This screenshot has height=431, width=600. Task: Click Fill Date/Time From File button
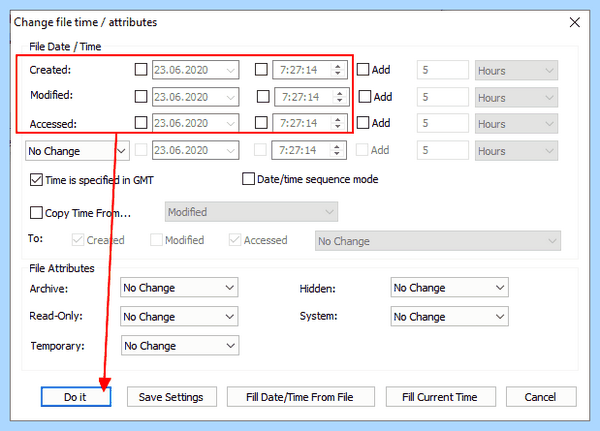300,397
